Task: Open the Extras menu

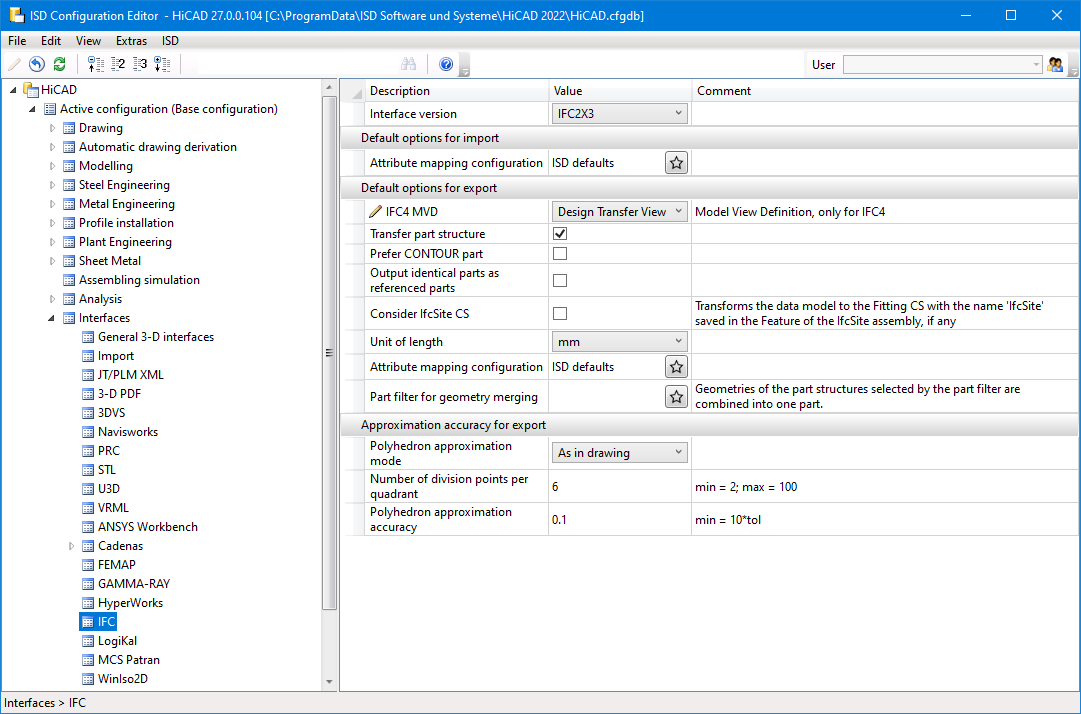Action: (131, 41)
